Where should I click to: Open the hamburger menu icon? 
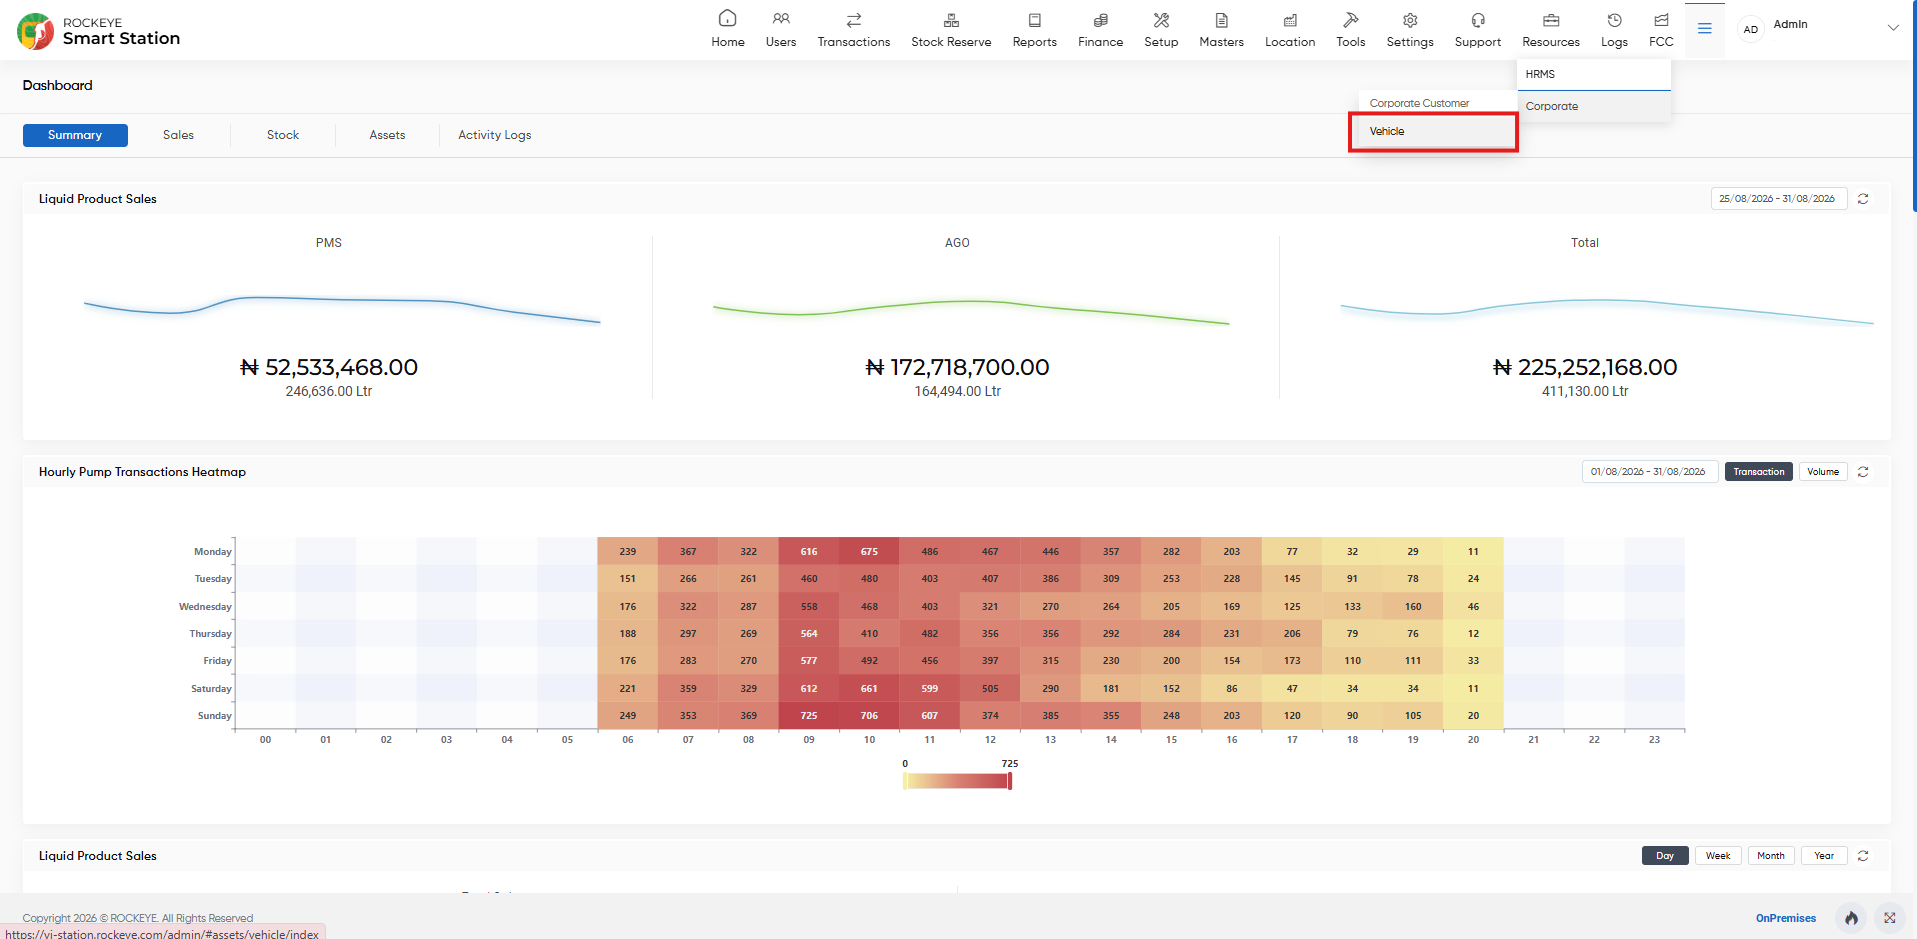(x=1705, y=29)
